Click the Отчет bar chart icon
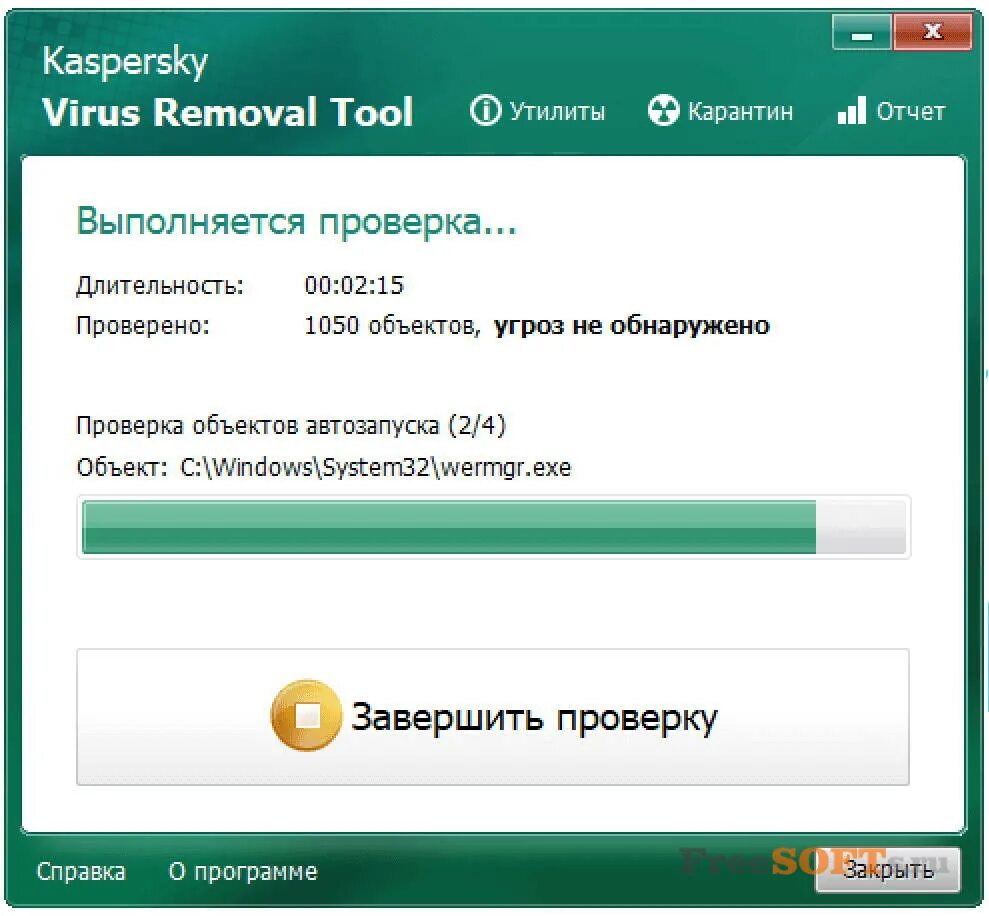This screenshot has height=916, width=989. pos(851,110)
